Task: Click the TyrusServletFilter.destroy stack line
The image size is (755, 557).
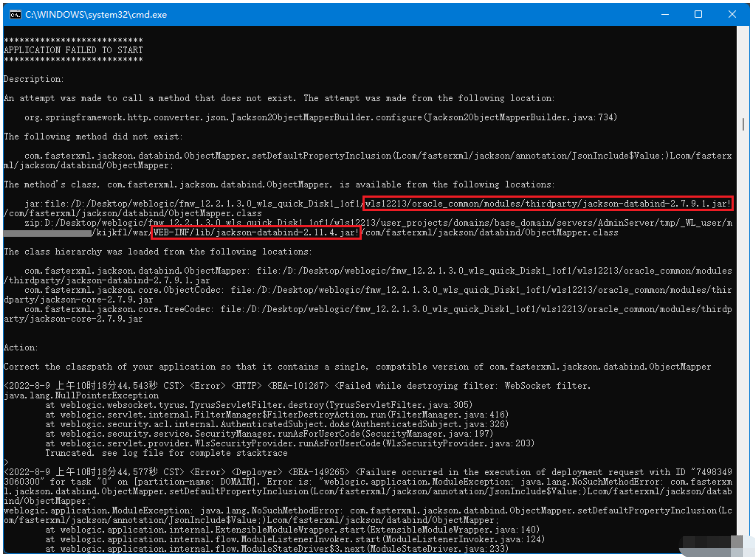Action: [259, 405]
